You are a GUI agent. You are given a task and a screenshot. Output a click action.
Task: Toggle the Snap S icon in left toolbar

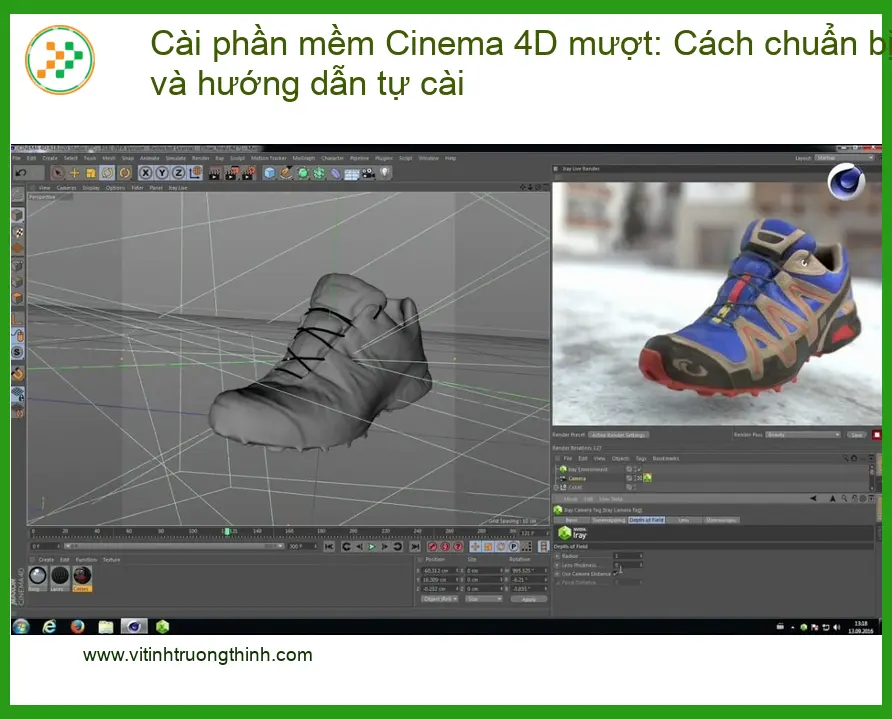pos(18,352)
